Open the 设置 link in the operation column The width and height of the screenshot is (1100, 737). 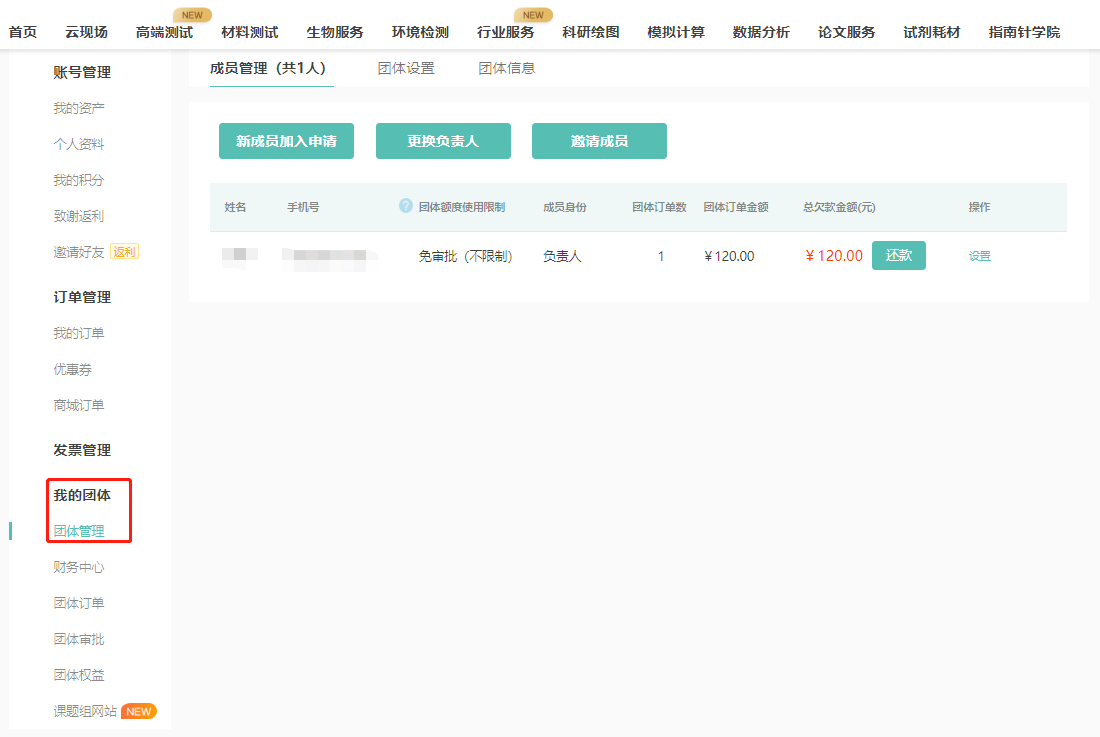tap(982, 255)
